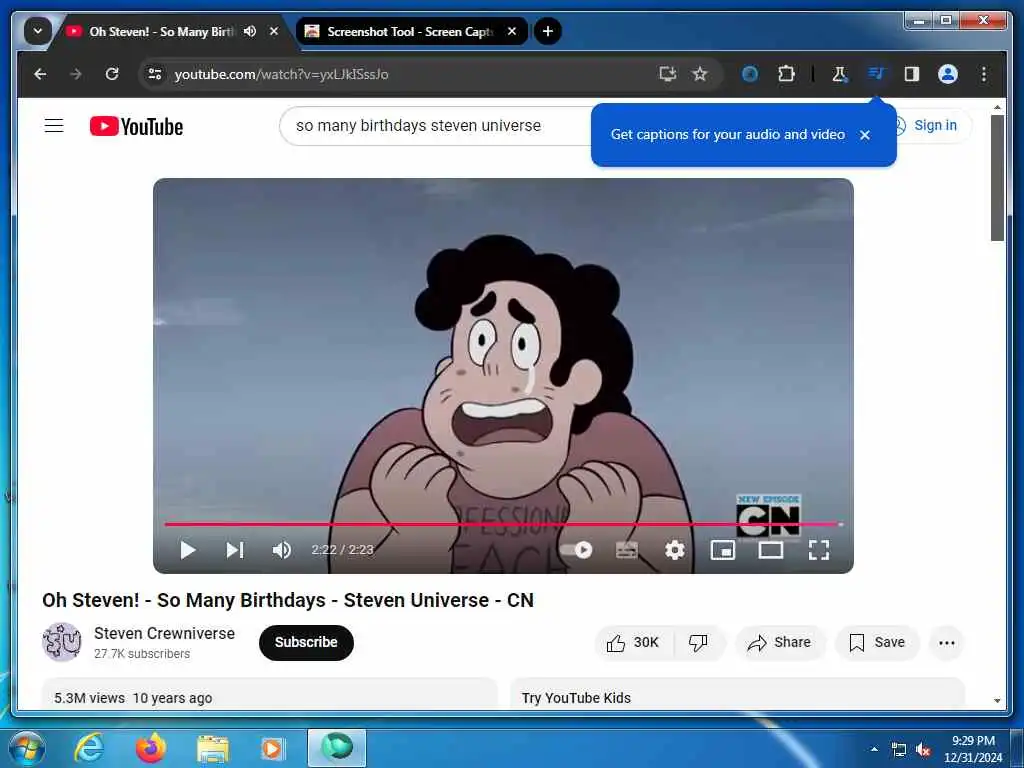Share the video

tap(780, 643)
